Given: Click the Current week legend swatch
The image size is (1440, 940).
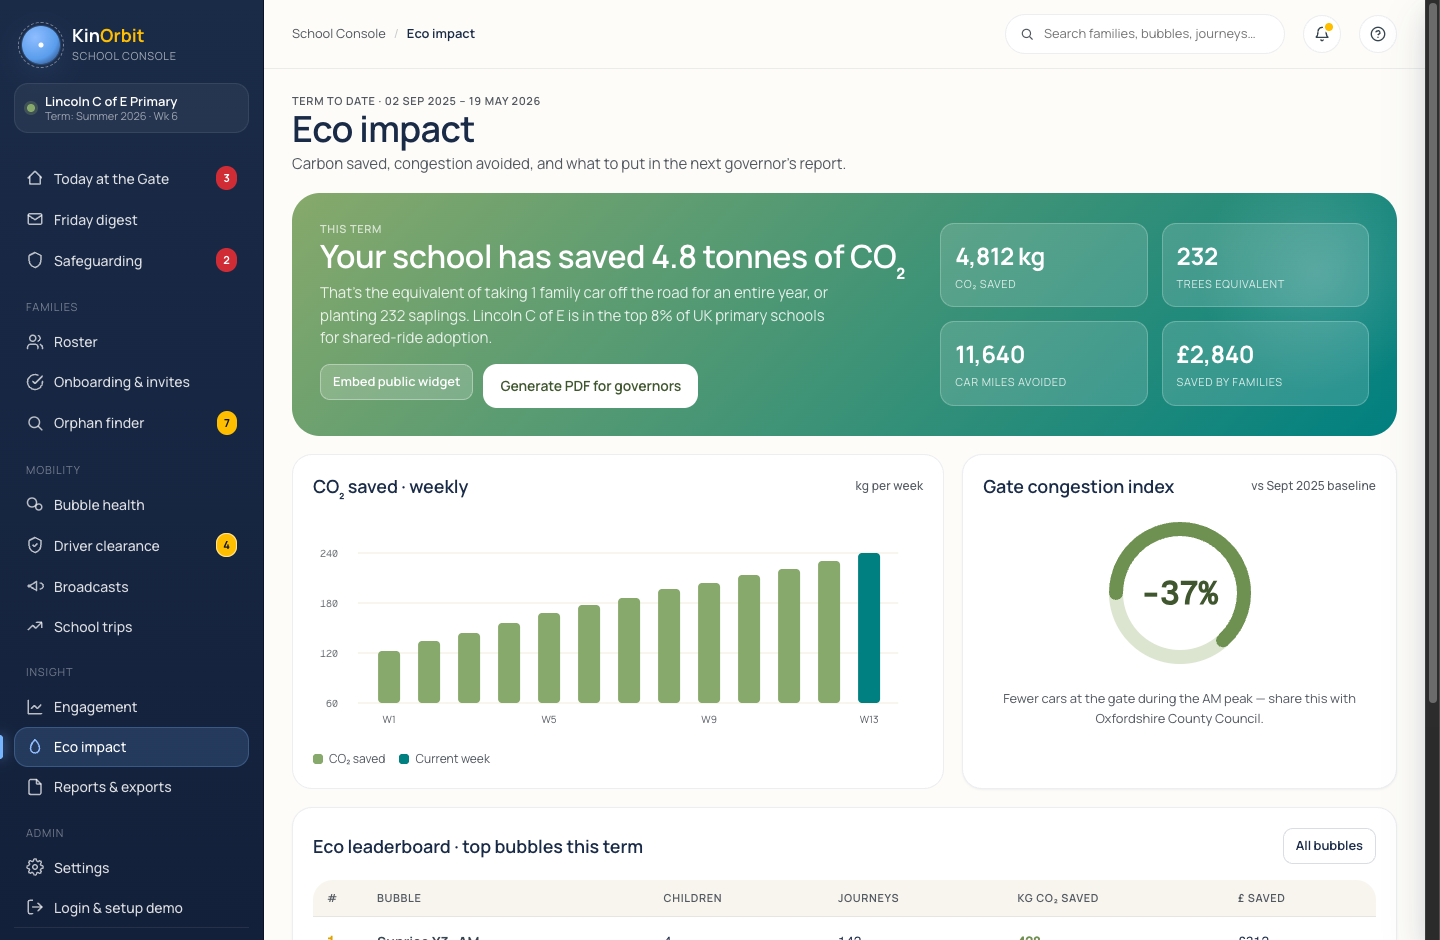Looking at the screenshot, I should (404, 759).
